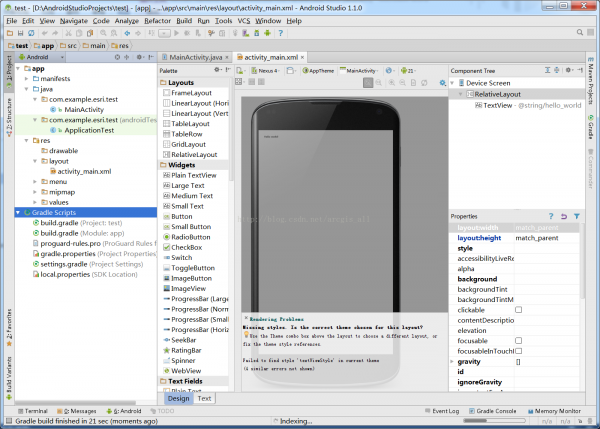
Task: Open the AVD Manager icon
Action: pyautogui.click(x=246, y=33)
